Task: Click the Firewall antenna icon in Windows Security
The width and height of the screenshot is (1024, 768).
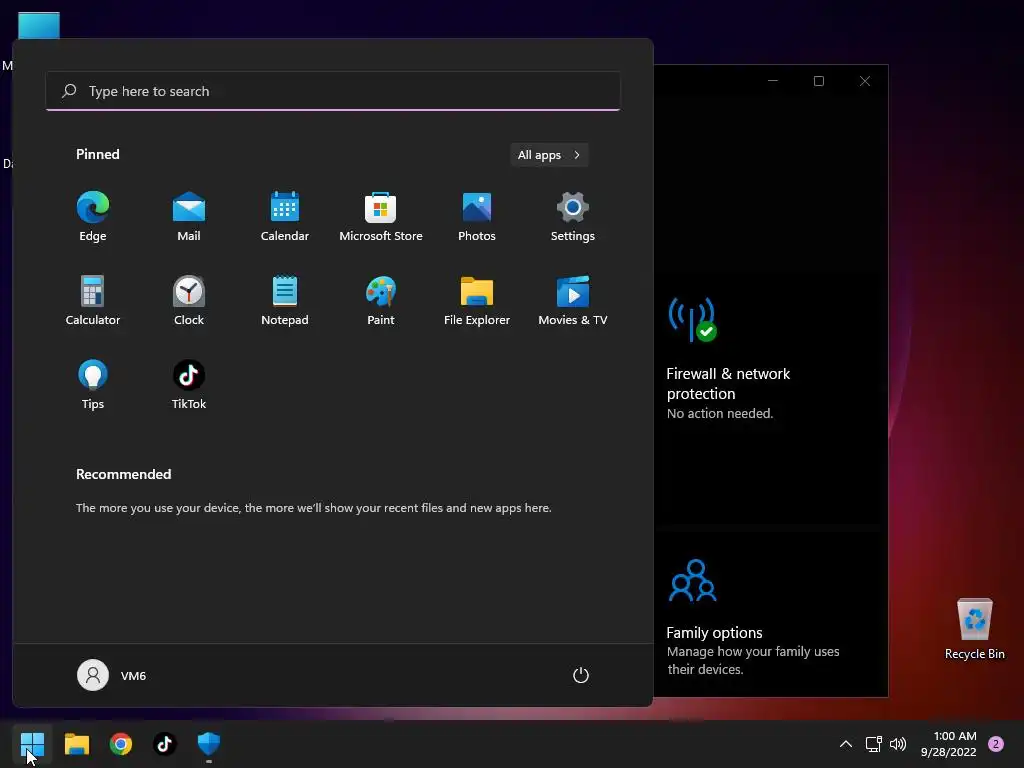Action: [692, 319]
